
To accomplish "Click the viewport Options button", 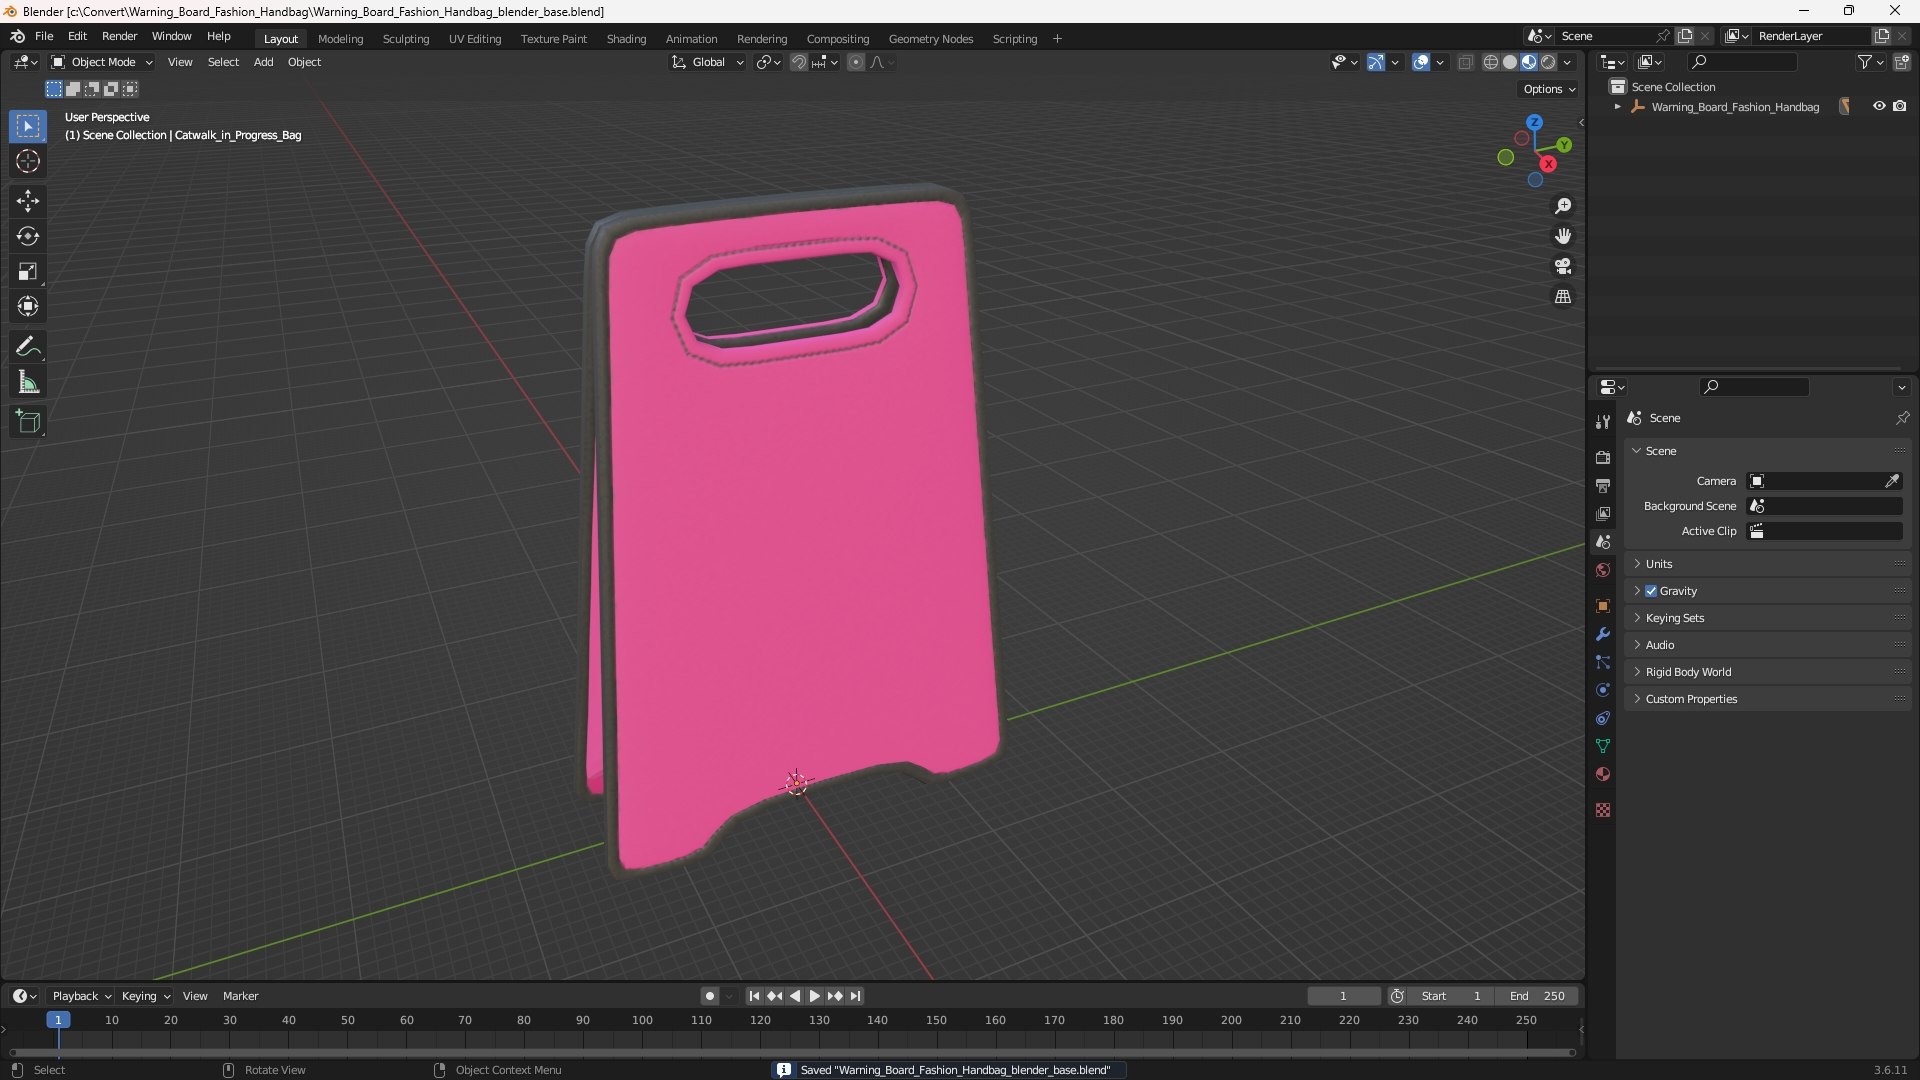I will pos(1548,89).
